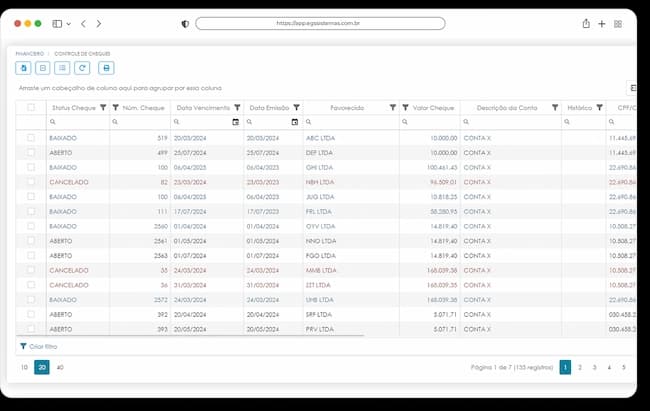Go forward with browser forward arrow

click(x=99, y=24)
